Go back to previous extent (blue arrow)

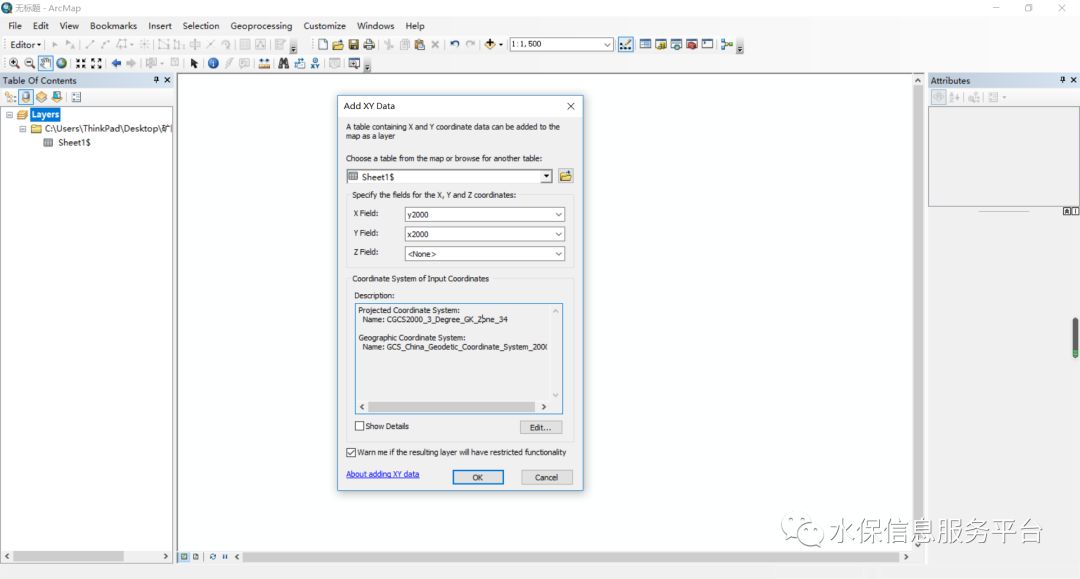coord(116,63)
